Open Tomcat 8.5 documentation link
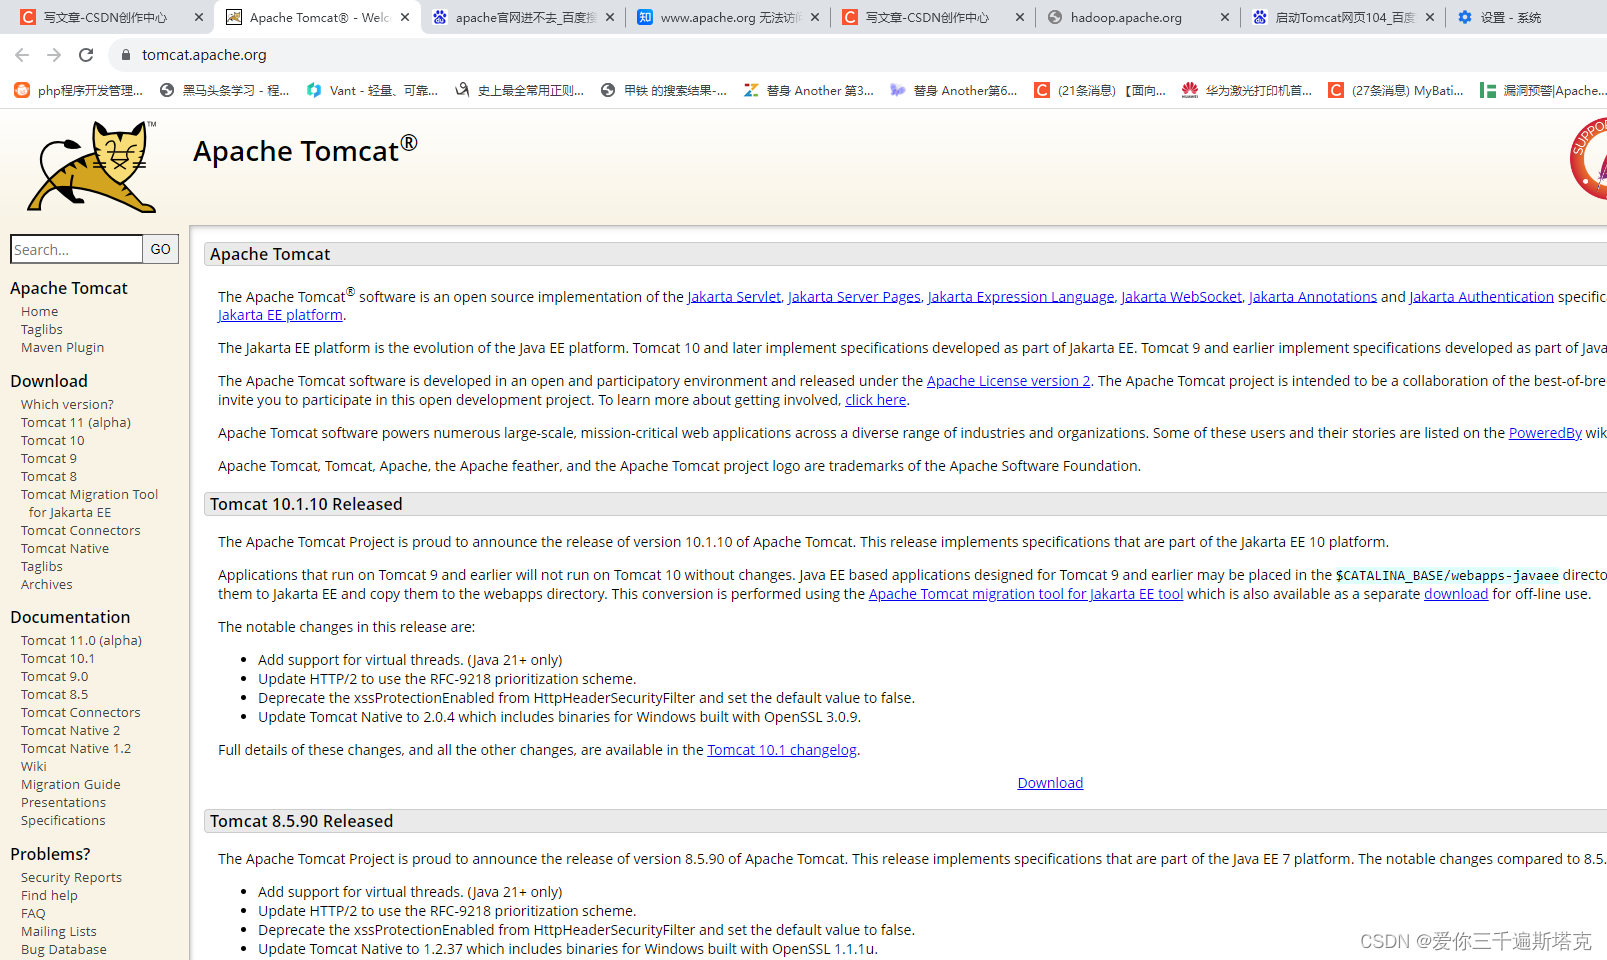Image resolution: width=1607 pixels, height=960 pixels. [x=54, y=694]
